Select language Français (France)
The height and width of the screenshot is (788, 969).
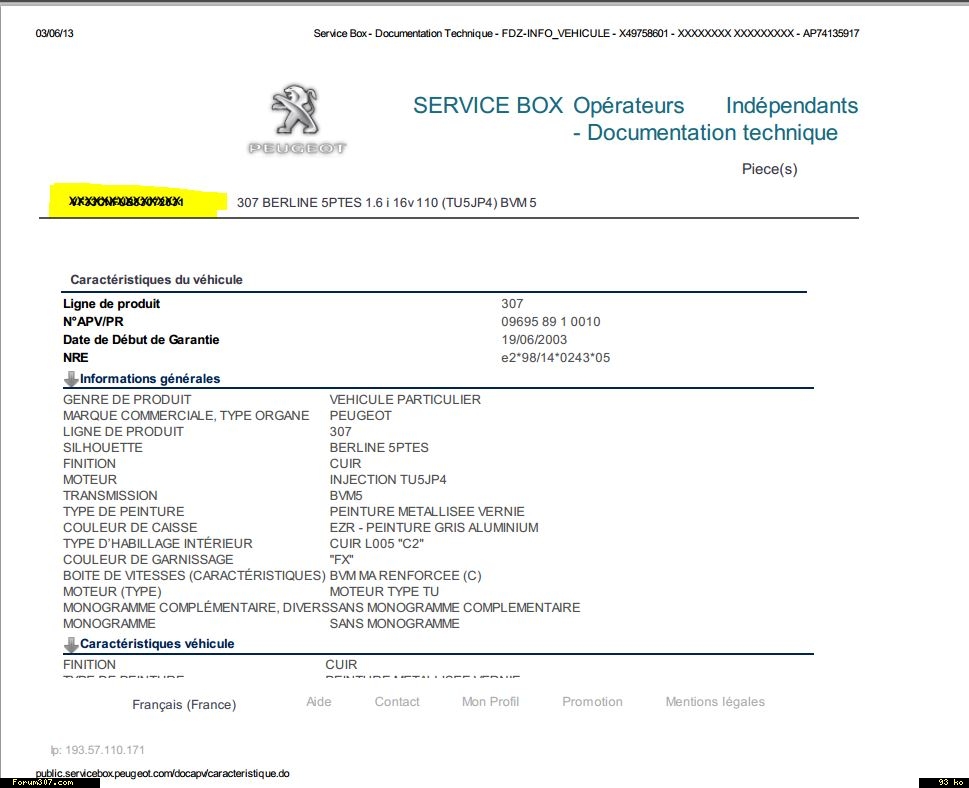[184, 705]
